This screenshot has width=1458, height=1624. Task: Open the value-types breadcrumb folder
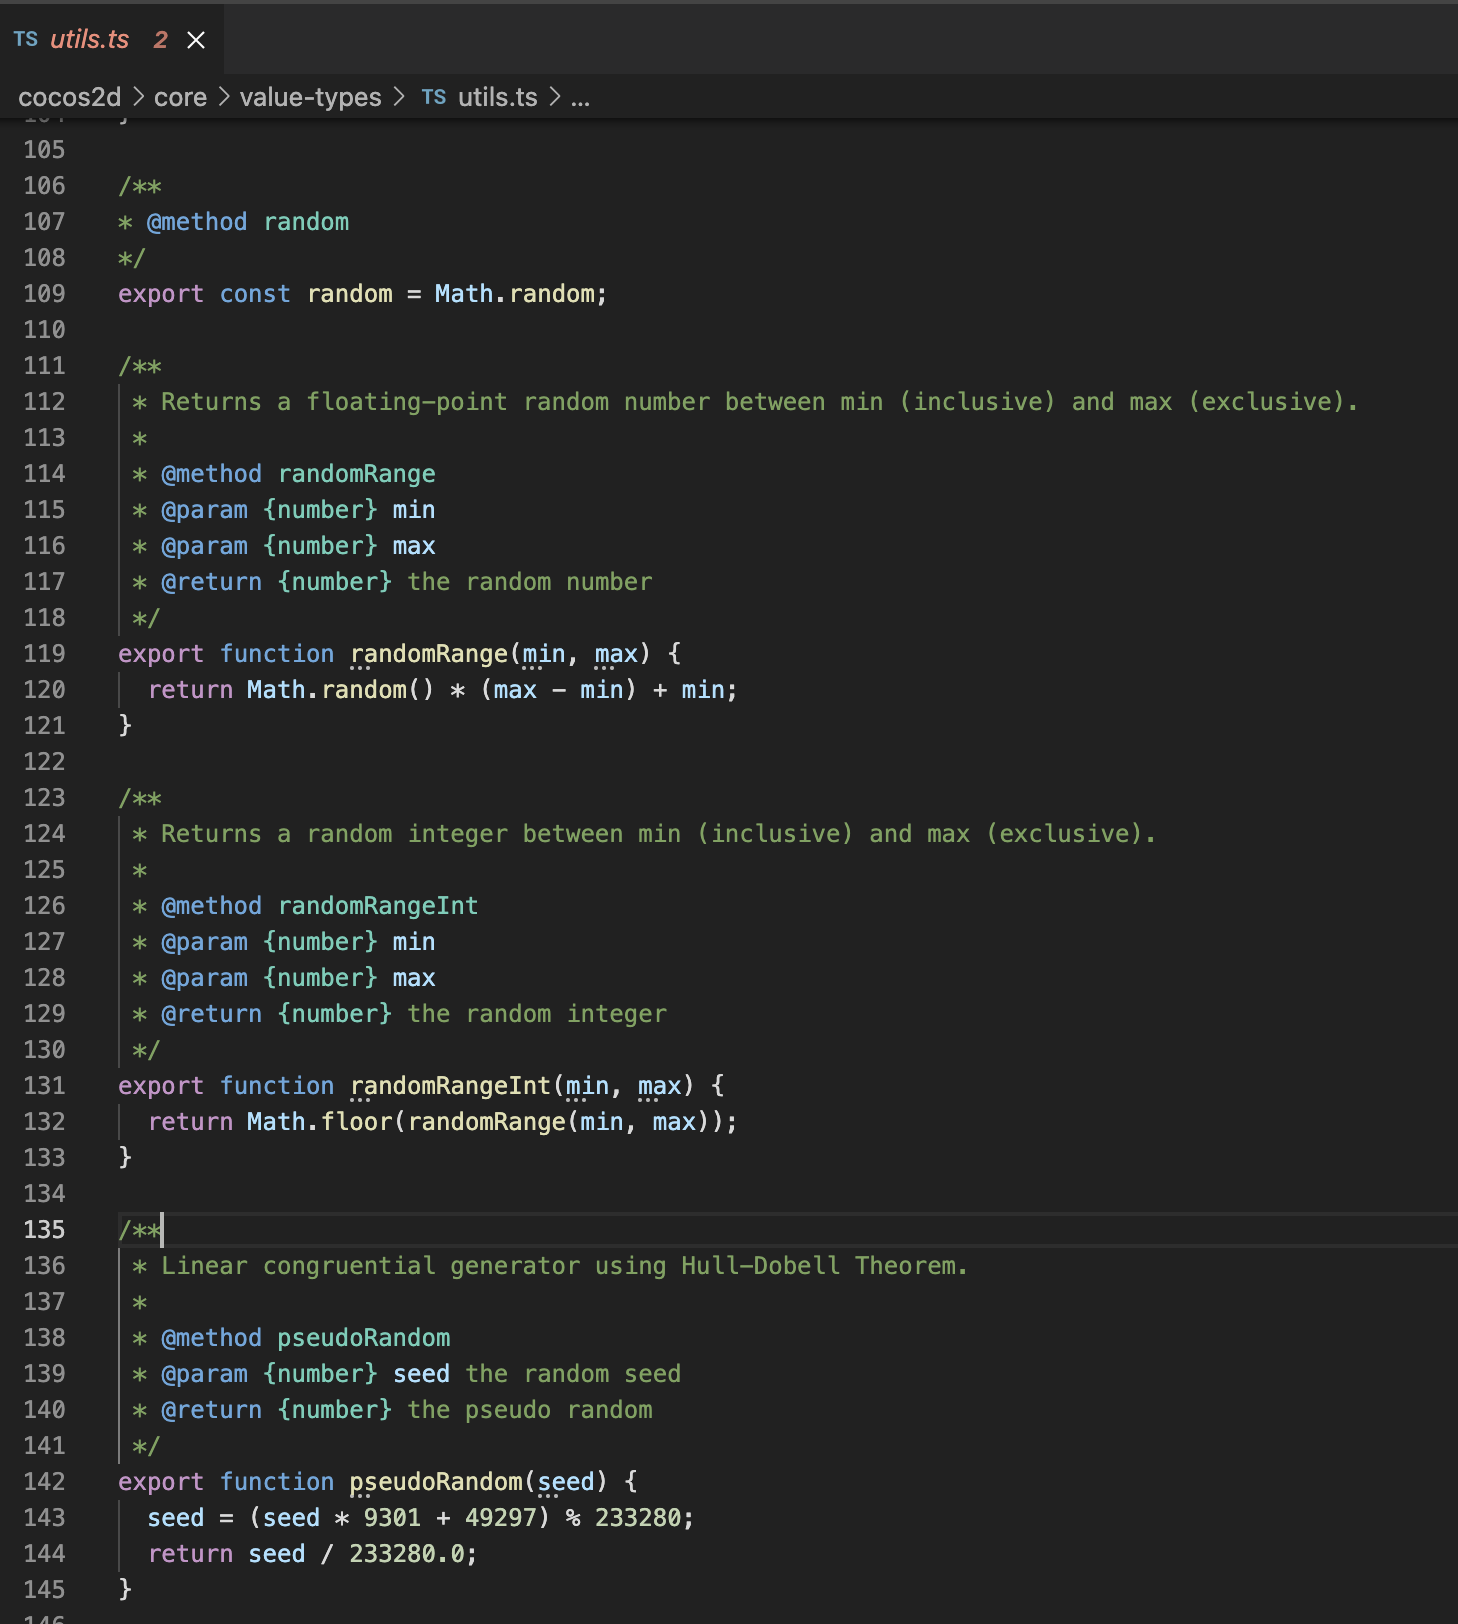310,97
